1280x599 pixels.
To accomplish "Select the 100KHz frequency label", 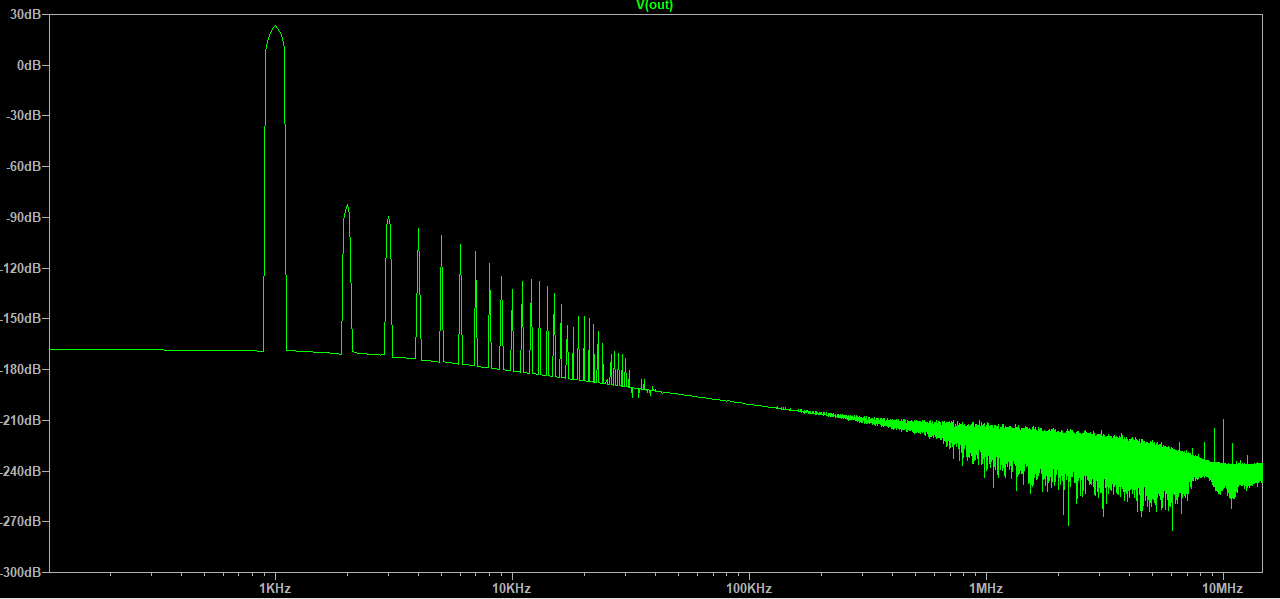I will (749, 587).
